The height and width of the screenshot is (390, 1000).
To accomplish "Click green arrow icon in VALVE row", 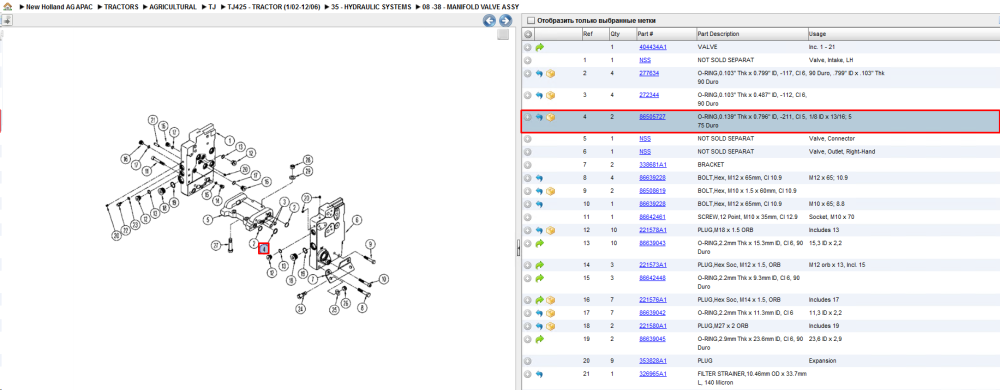I will tap(540, 47).
